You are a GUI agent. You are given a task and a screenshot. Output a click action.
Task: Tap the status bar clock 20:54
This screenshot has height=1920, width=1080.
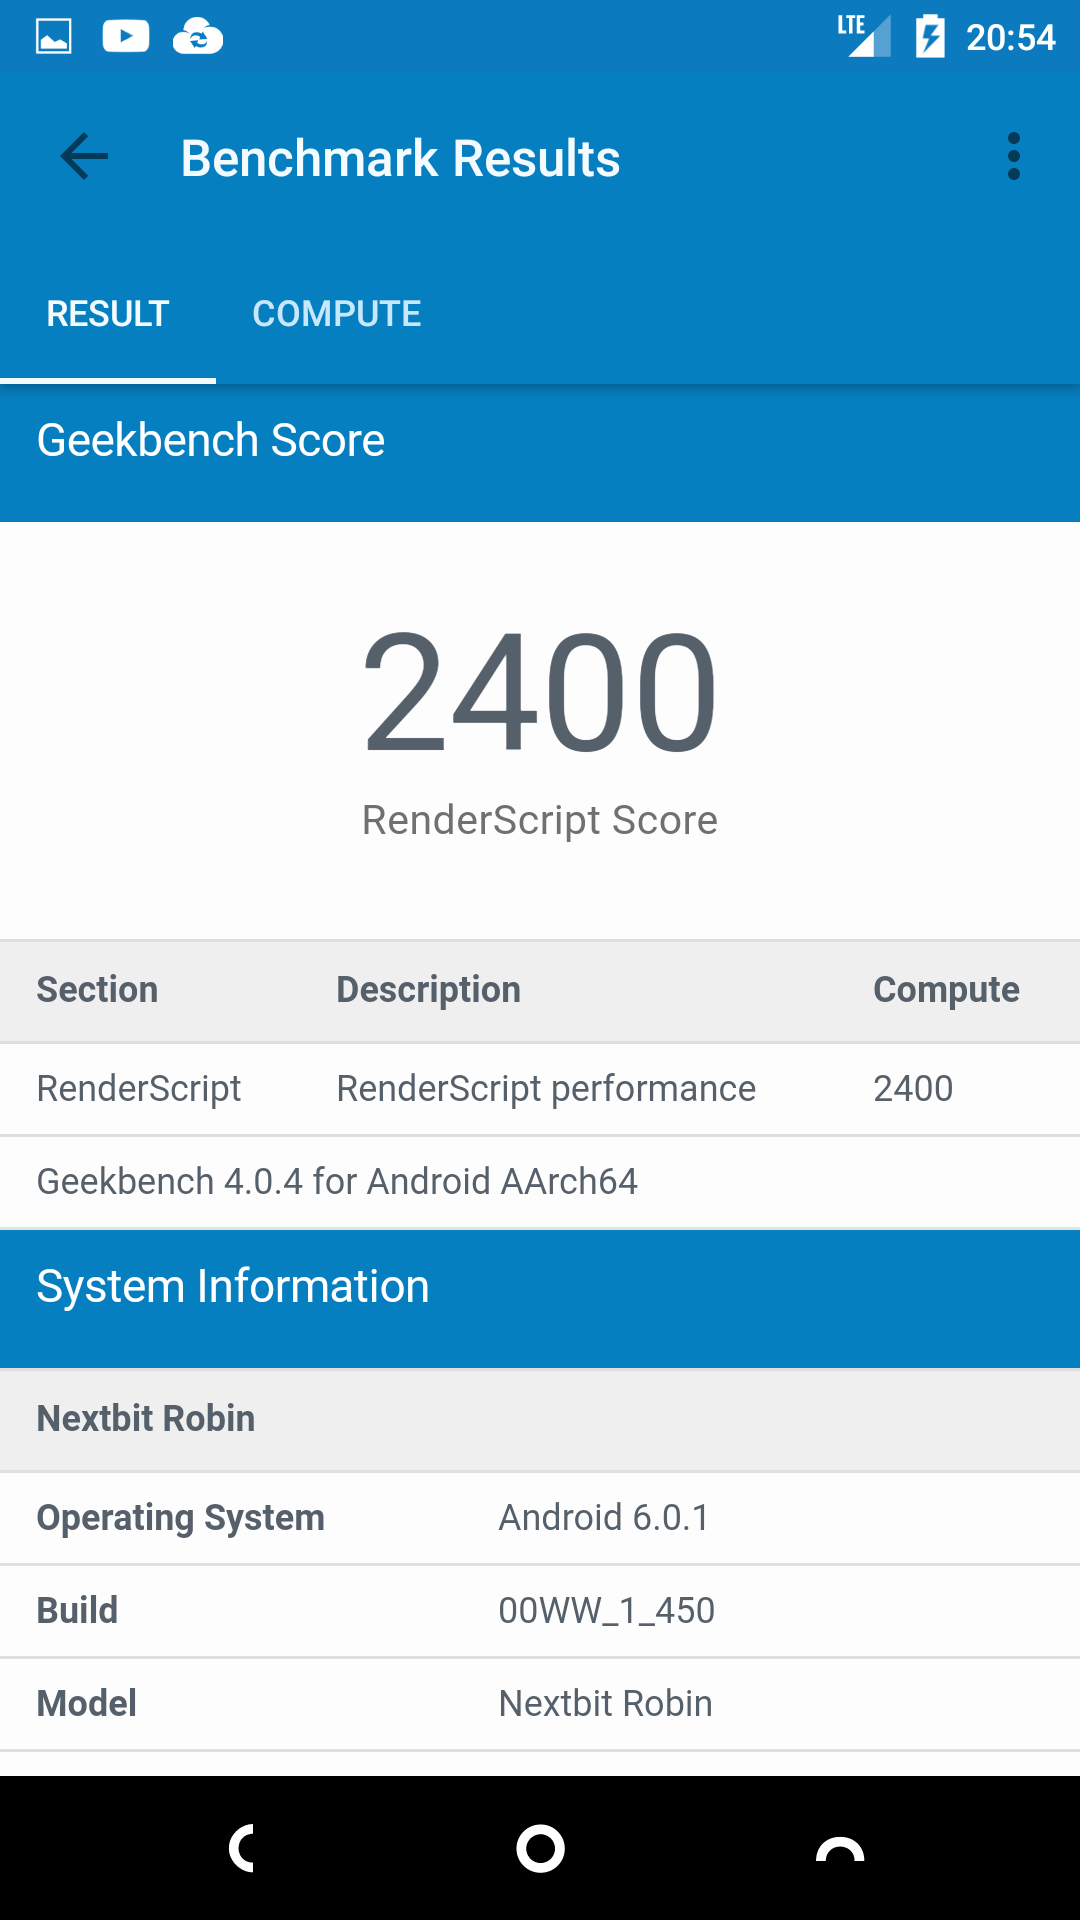pyautogui.click(x=1010, y=38)
